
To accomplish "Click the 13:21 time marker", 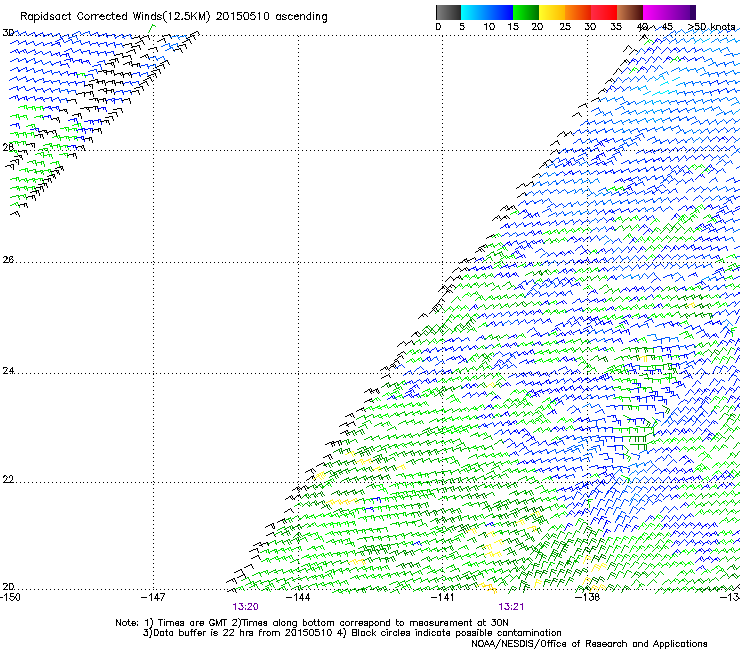I will 511,607.
